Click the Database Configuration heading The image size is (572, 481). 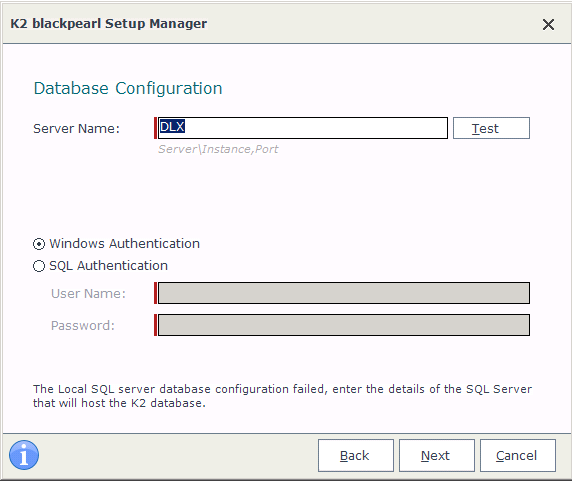click(x=128, y=88)
